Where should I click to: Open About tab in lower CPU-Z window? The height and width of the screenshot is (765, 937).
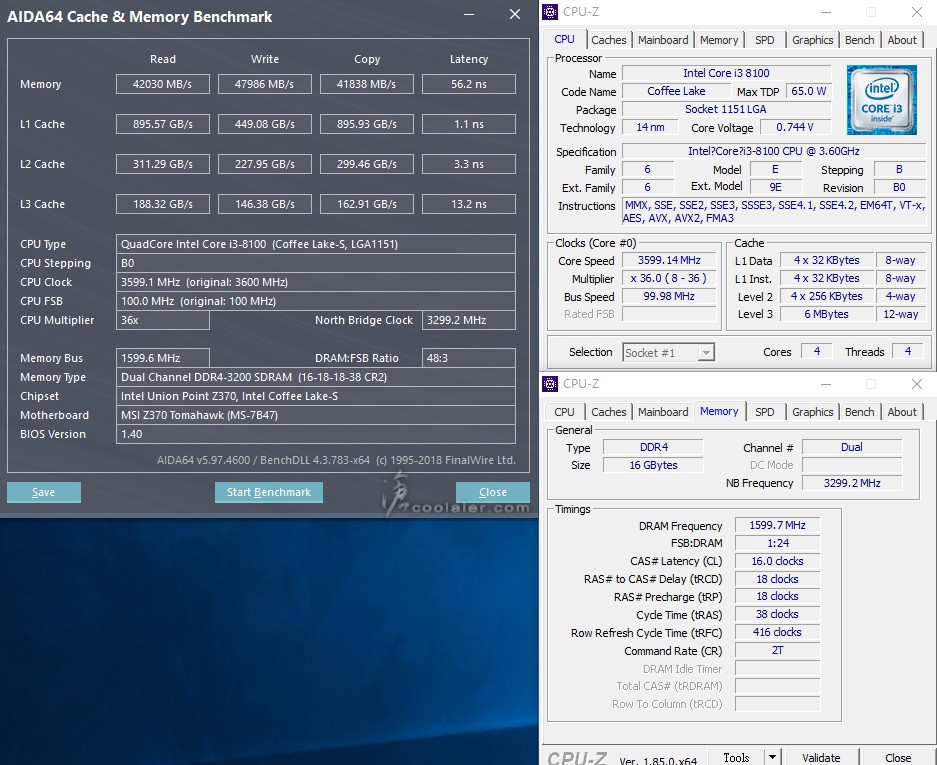902,412
